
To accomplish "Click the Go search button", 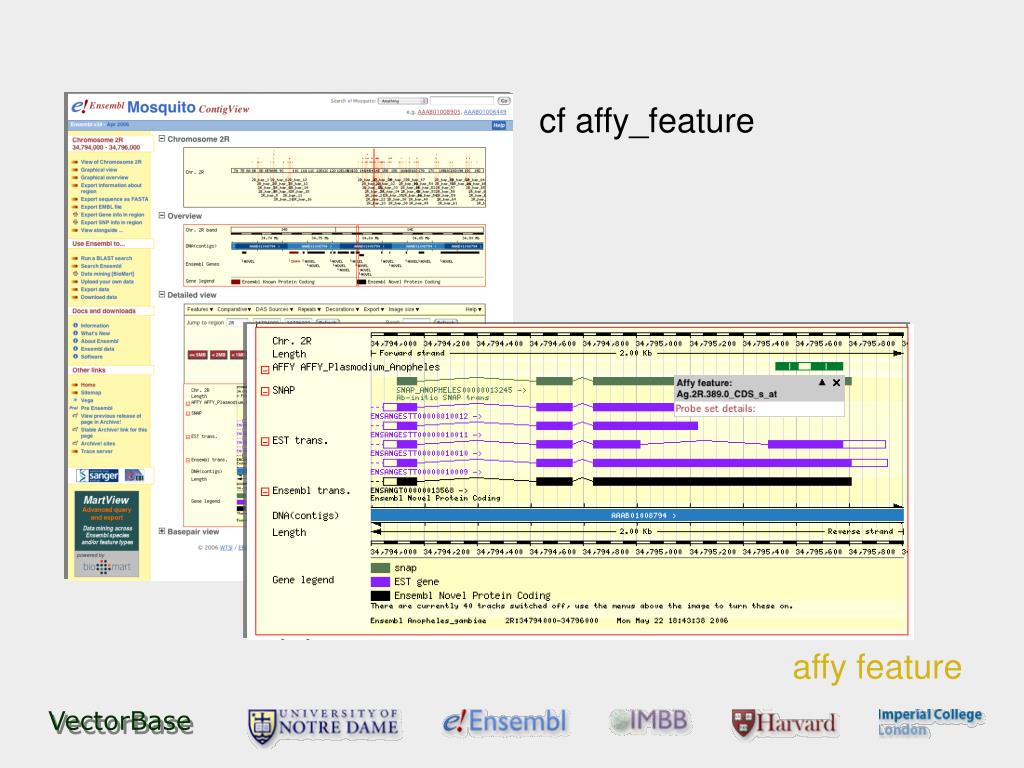I will point(504,101).
